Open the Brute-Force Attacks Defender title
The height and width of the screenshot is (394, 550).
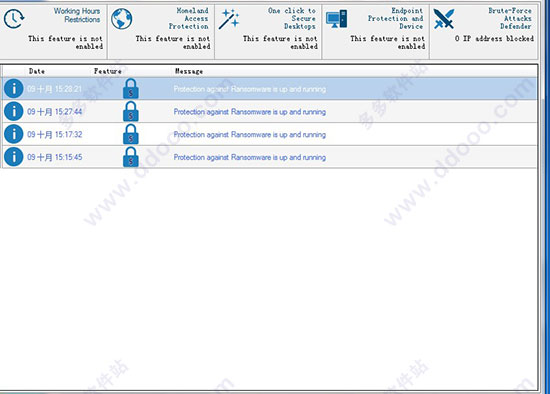click(510, 19)
